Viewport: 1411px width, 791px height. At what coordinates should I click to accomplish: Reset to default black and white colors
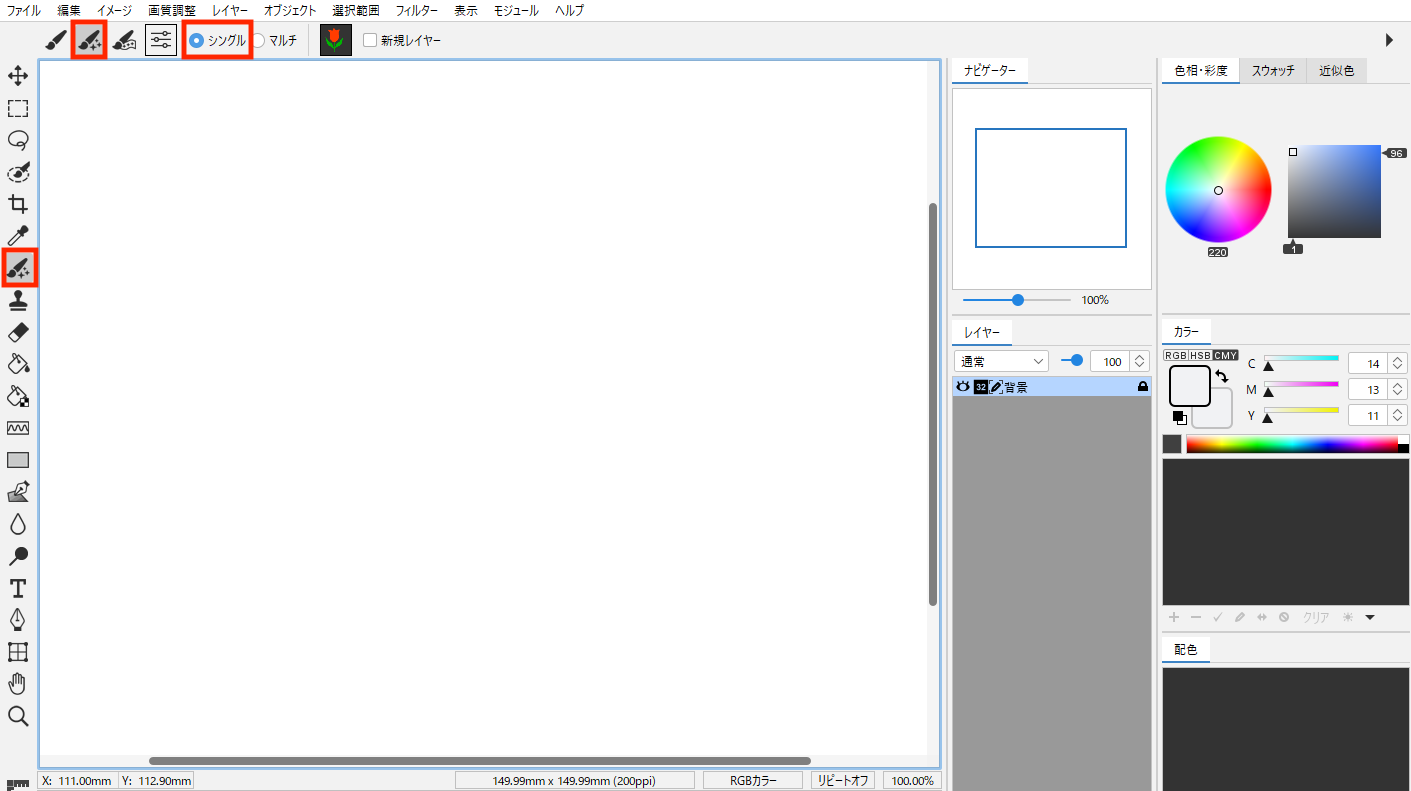coord(1179,417)
